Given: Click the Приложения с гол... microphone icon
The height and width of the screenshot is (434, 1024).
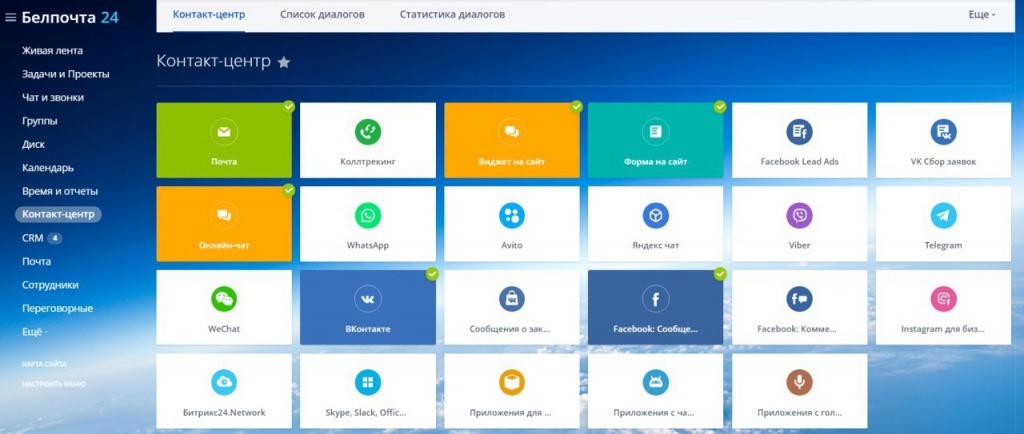Looking at the screenshot, I should [x=799, y=382].
